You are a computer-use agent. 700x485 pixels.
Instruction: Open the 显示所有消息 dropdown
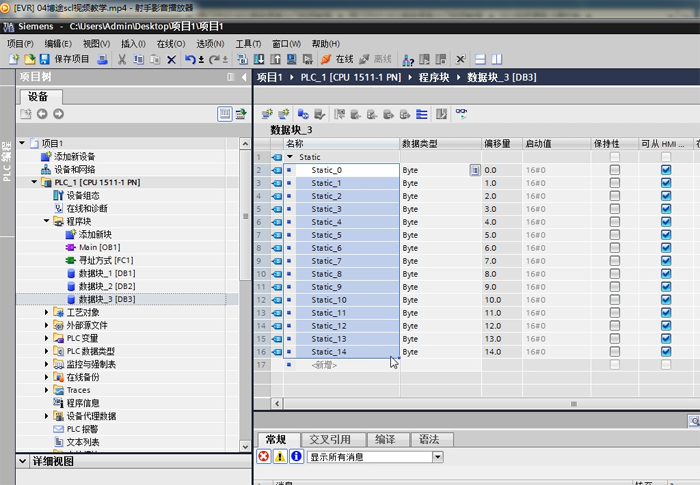[x=438, y=456]
